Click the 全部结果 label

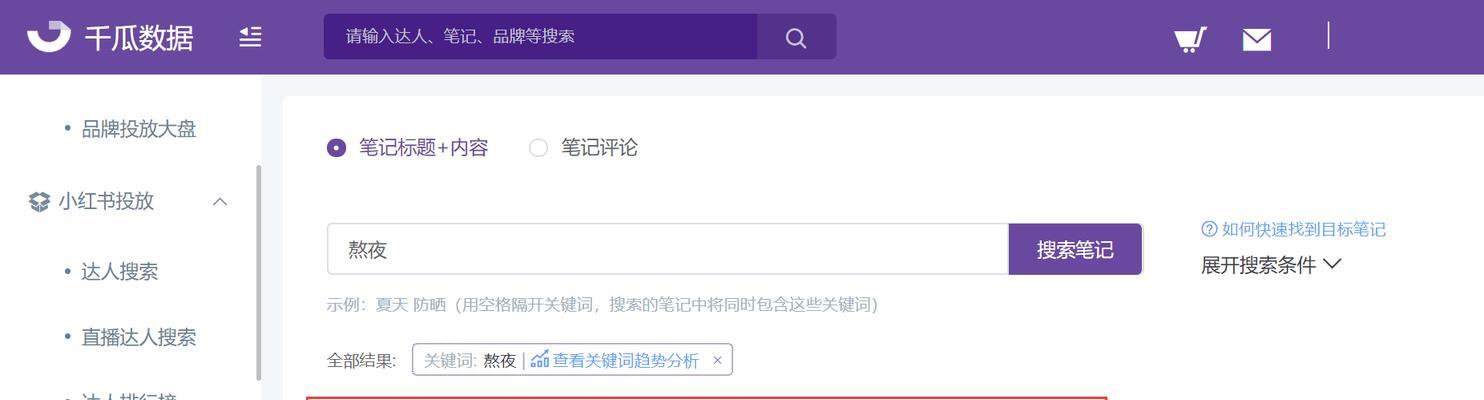tap(362, 361)
